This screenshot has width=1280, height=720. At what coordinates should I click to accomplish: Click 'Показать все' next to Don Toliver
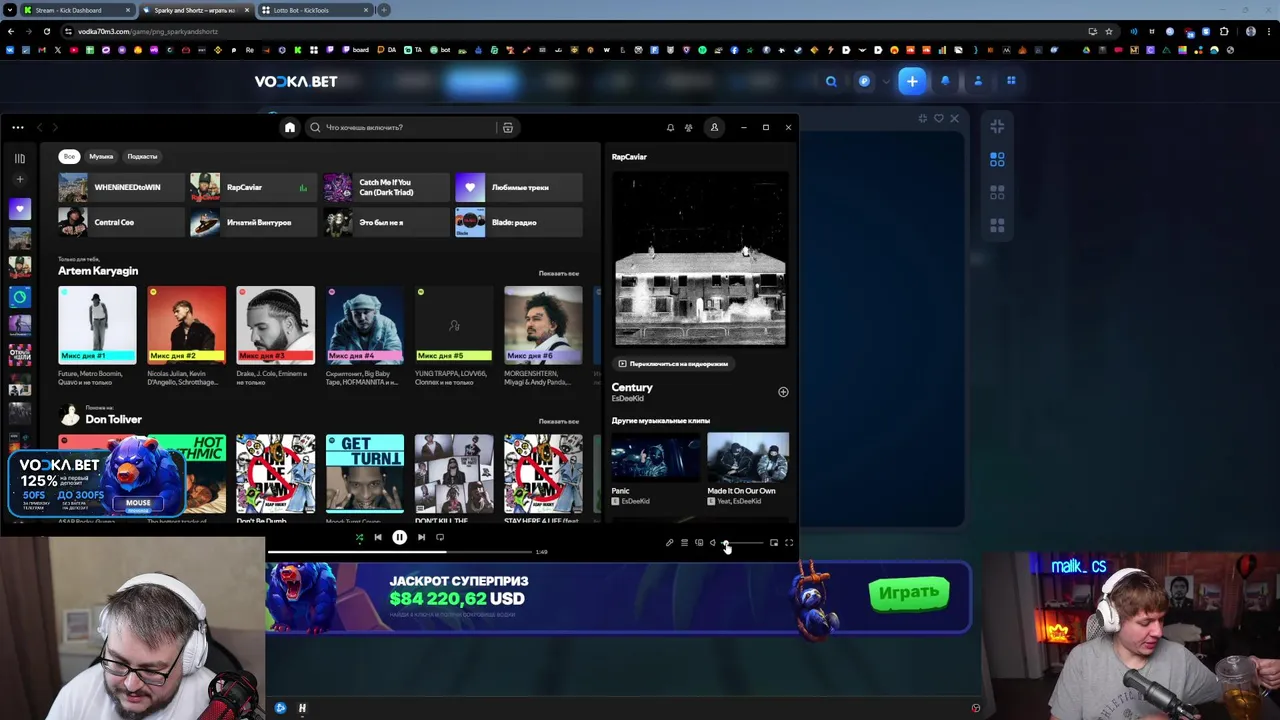(x=558, y=421)
